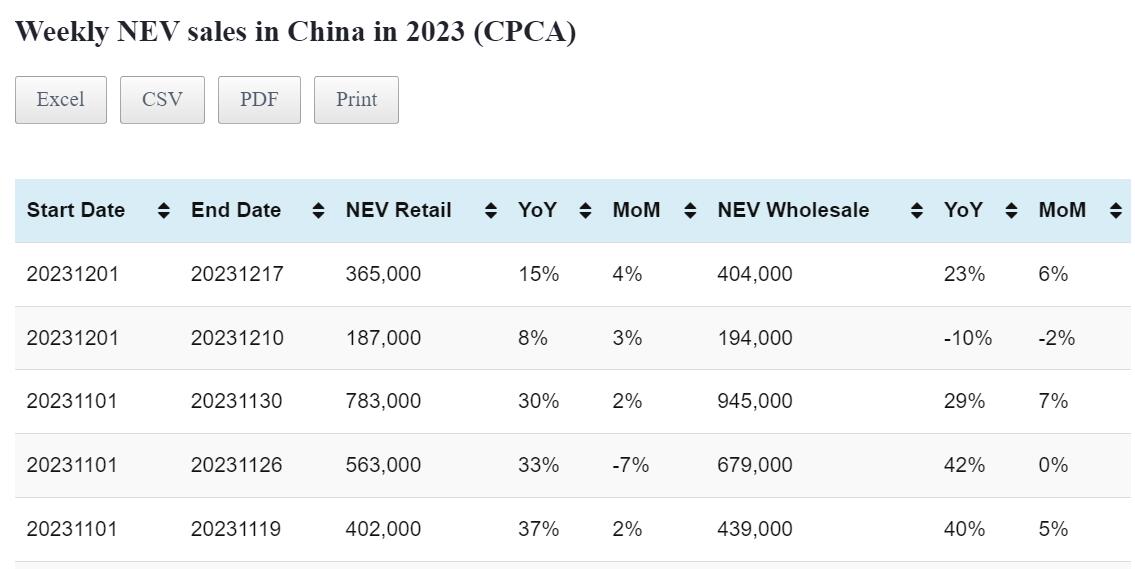Export the table with the Excel button
The image size is (1135, 569).
[61, 100]
